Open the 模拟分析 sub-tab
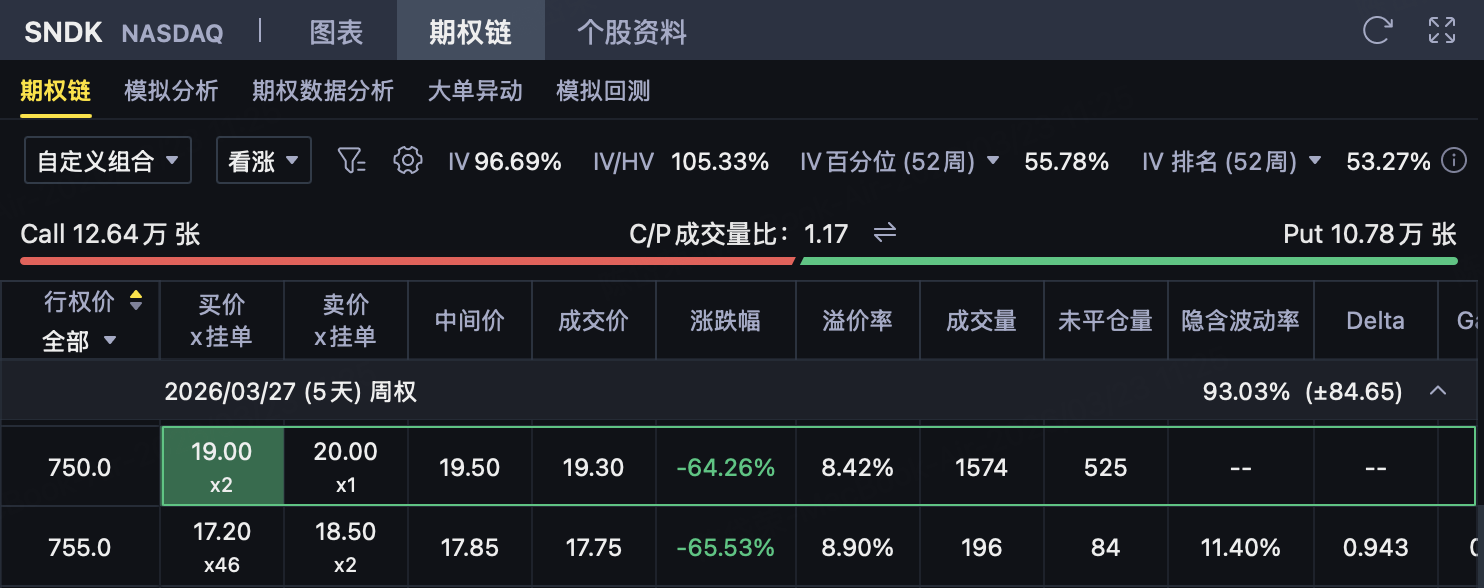The width and height of the screenshot is (1484, 588). (x=171, y=91)
